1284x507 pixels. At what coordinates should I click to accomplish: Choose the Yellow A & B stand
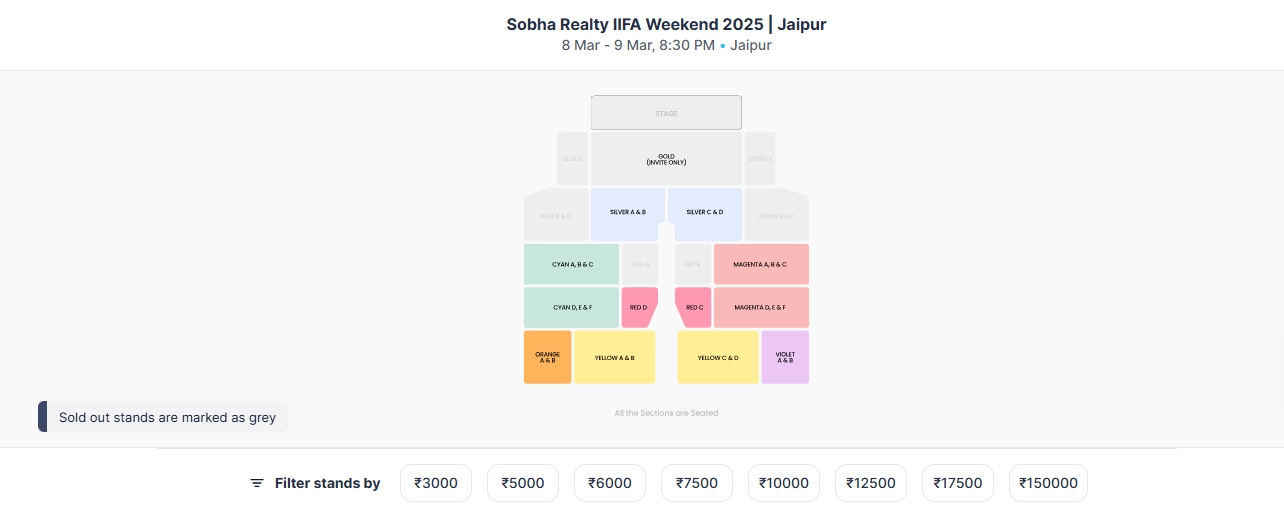click(x=614, y=357)
